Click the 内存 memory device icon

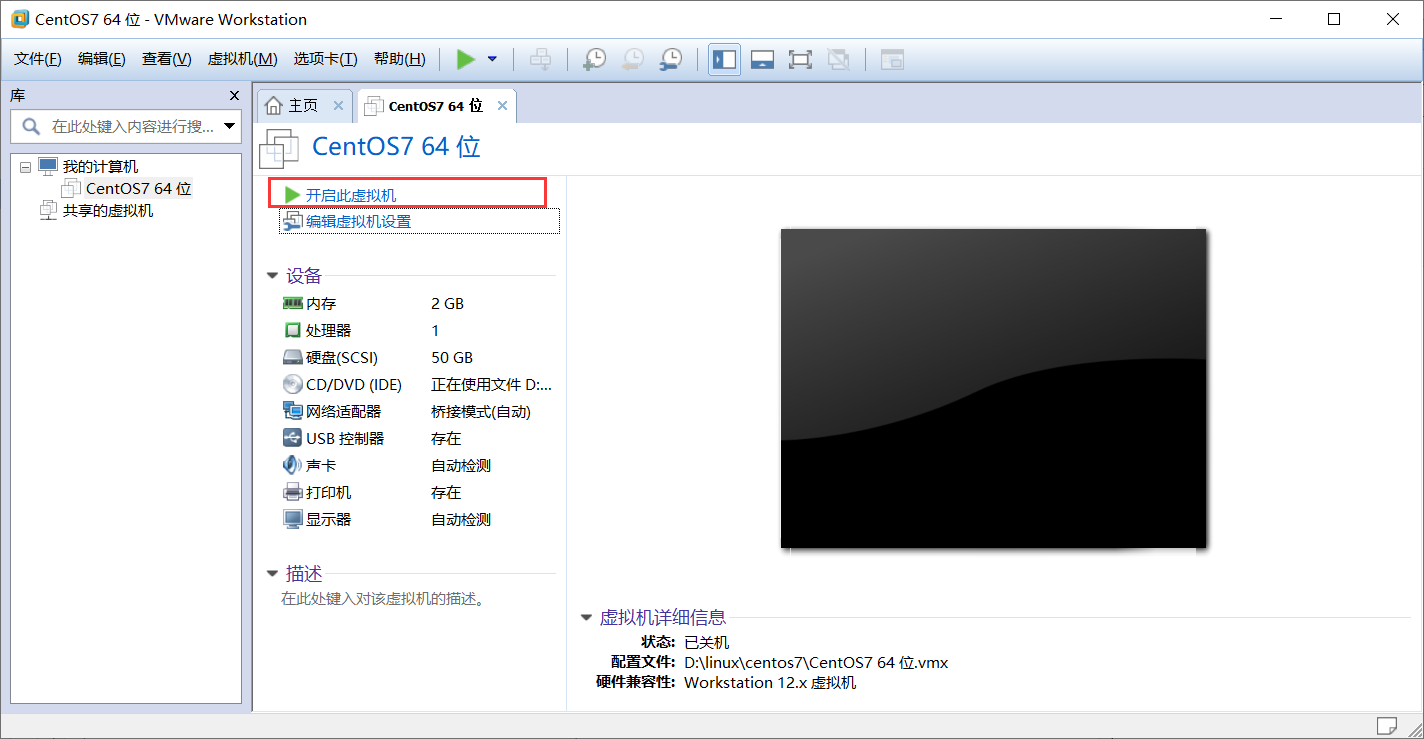point(292,303)
